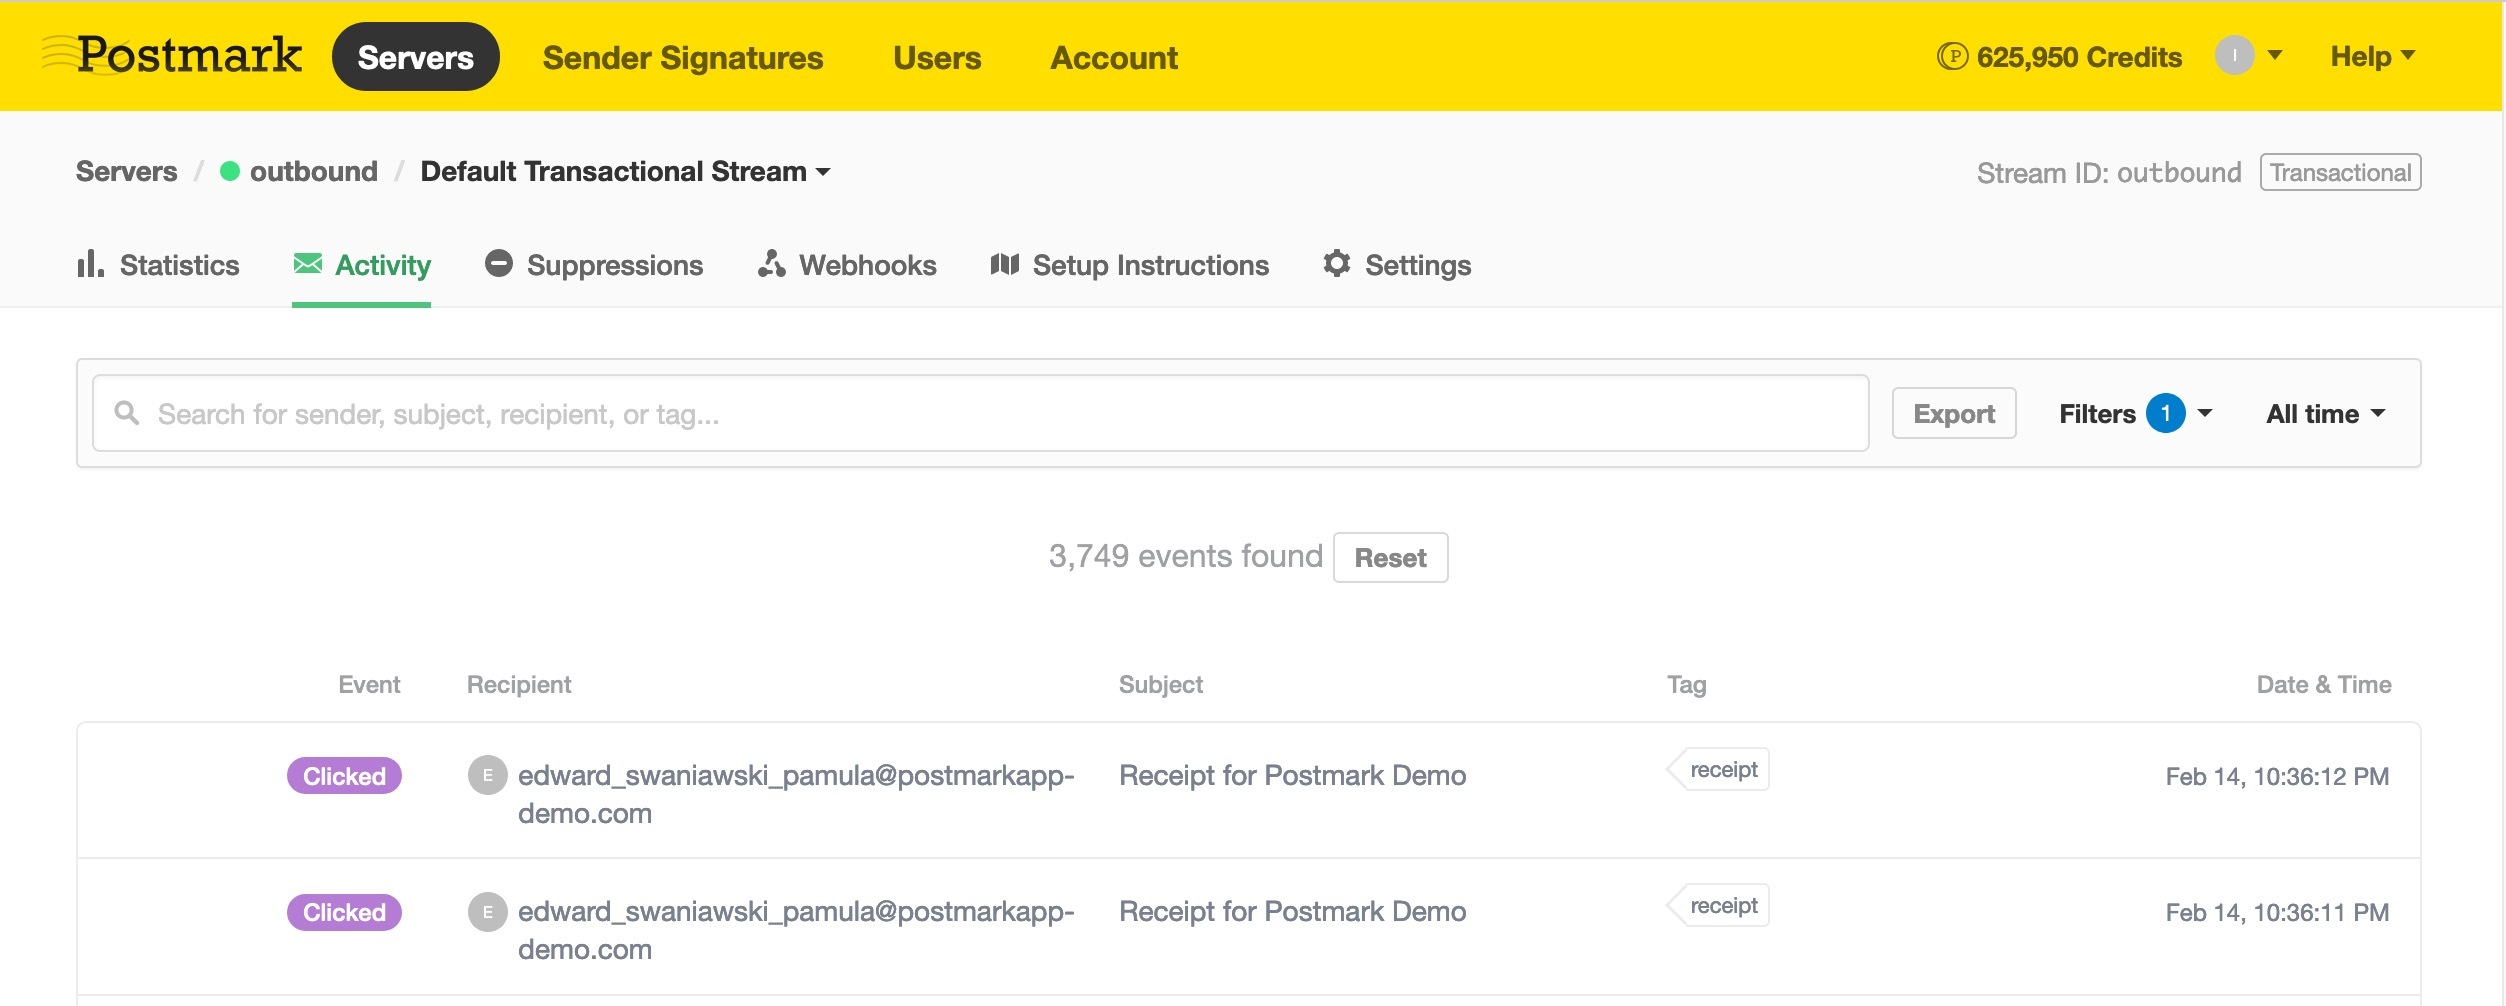Click the Postmark logo
Viewport: 2506px width, 1006px height.
click(172, 55)
